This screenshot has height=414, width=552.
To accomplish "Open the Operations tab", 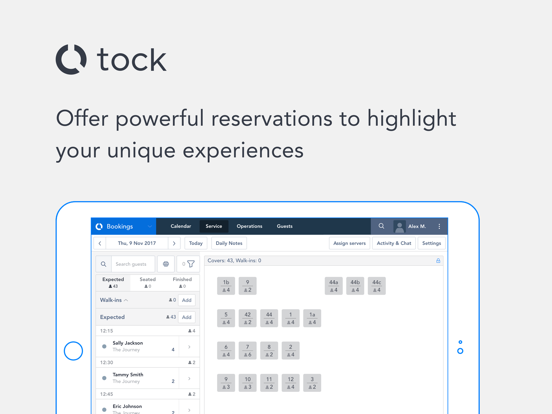I will pos(249,226).
